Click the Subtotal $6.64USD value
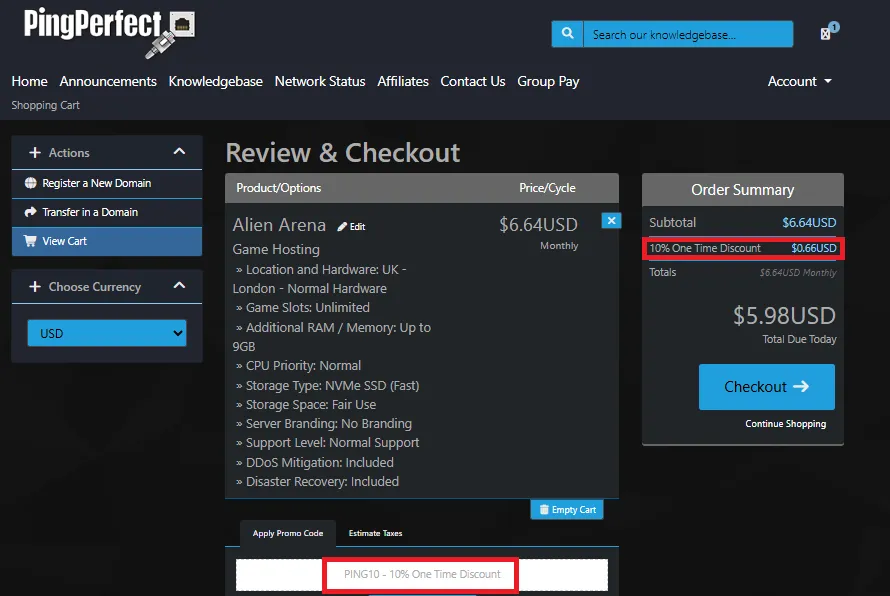 (x=809, y=223)
